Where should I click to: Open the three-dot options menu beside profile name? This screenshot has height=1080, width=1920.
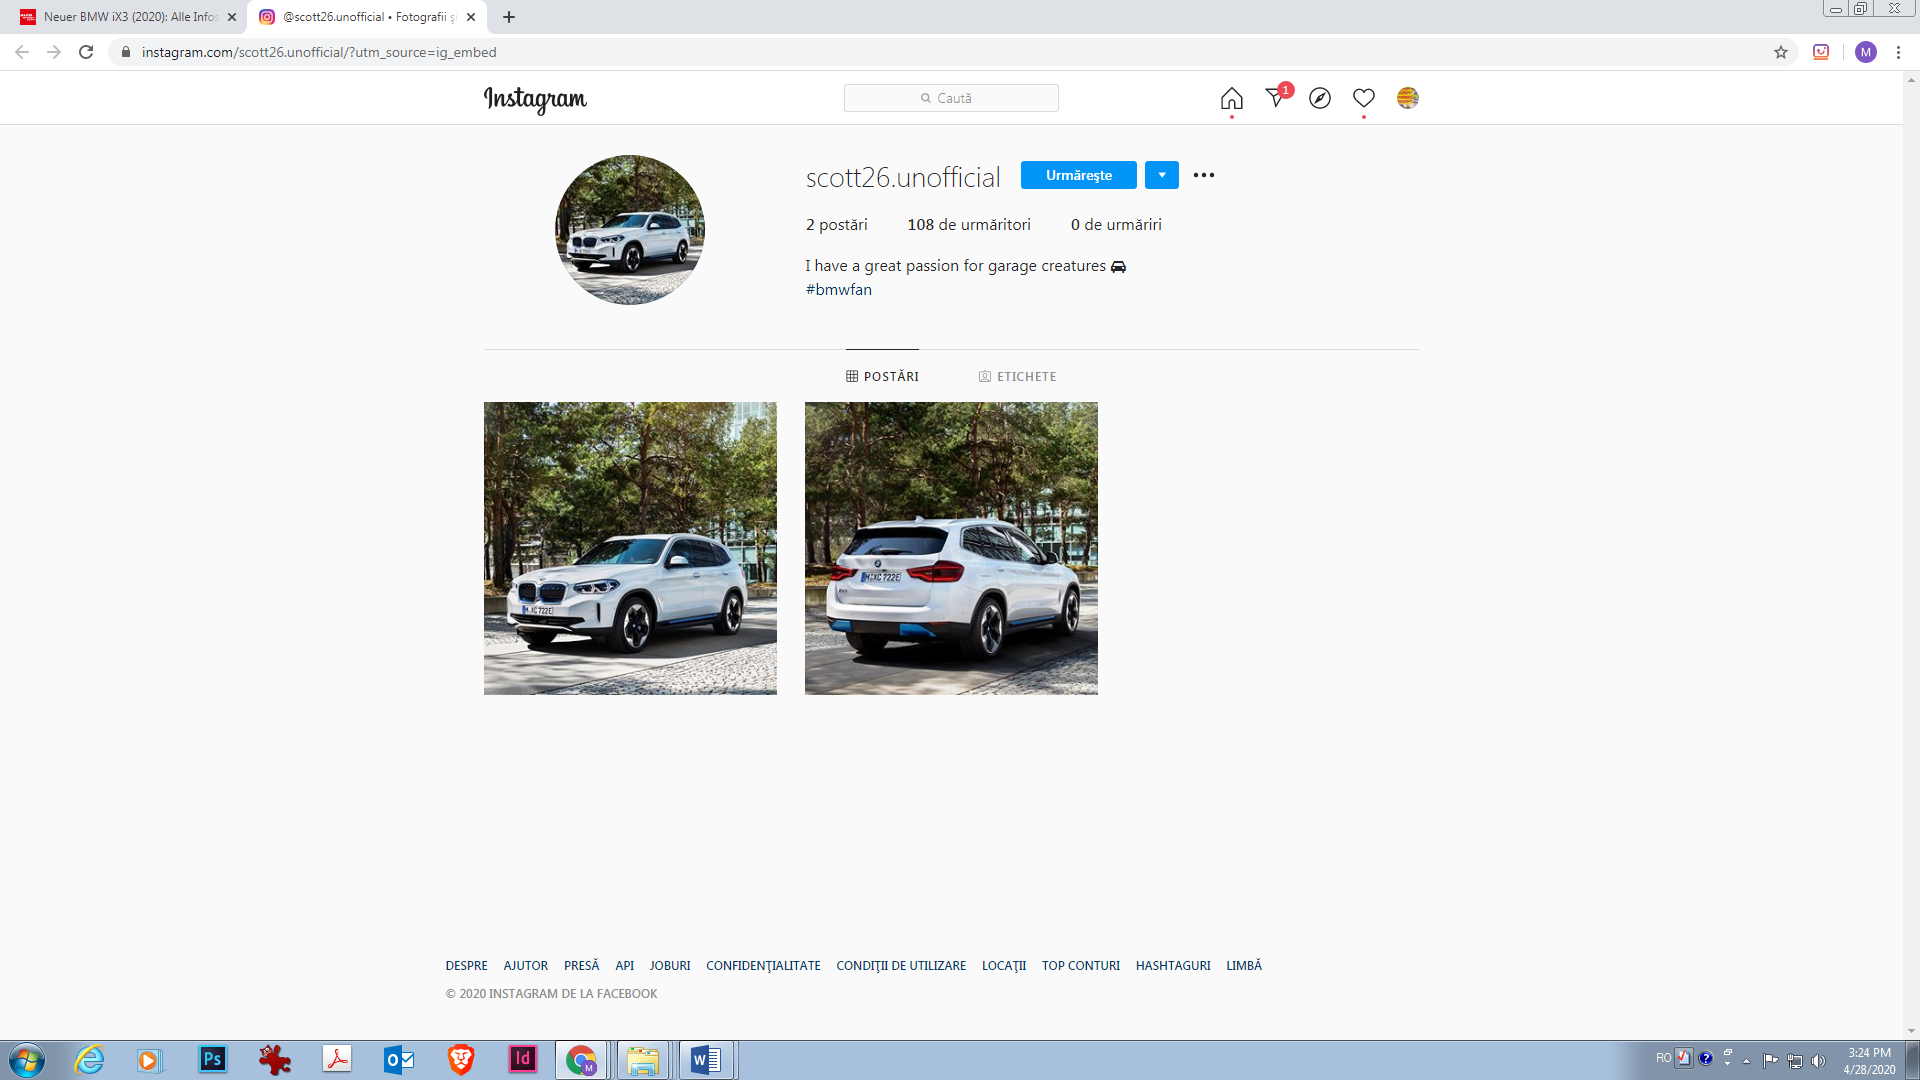tap(1204, 175)
